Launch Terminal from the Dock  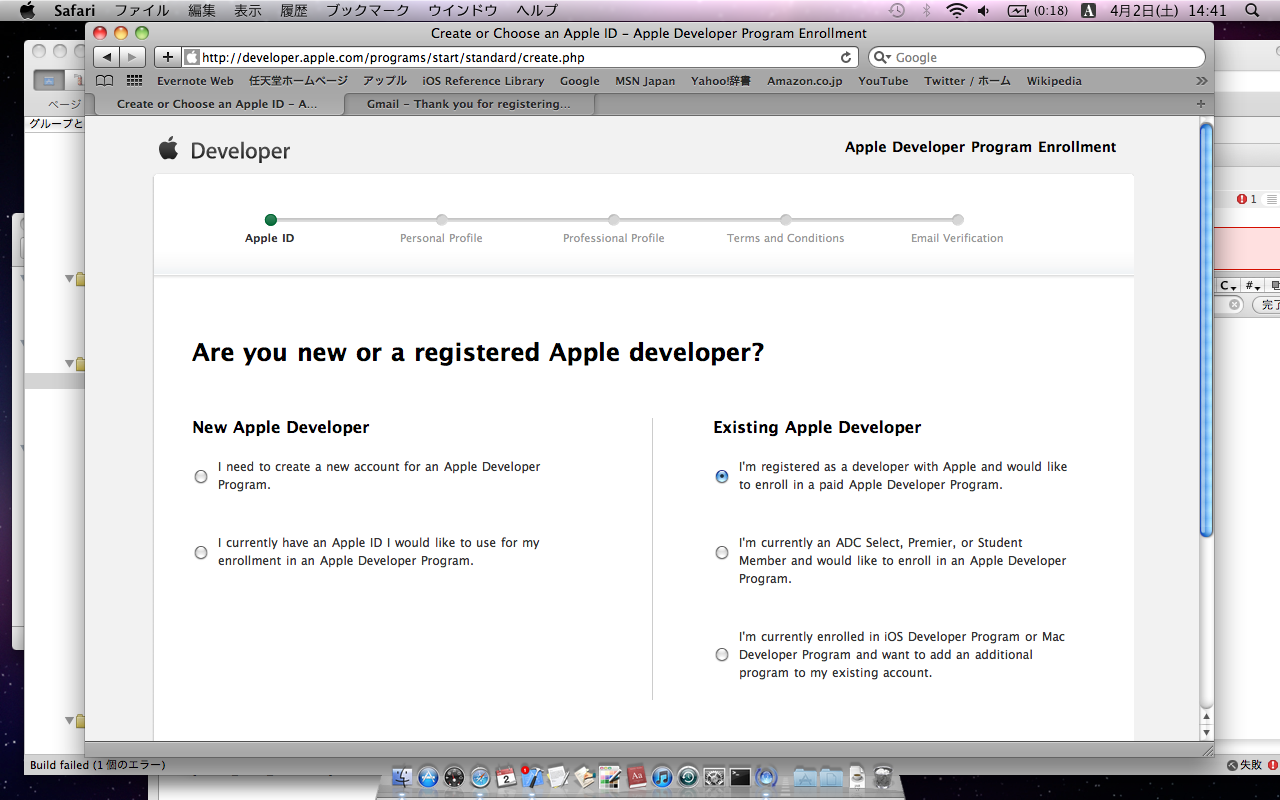[x=740, y=777]
